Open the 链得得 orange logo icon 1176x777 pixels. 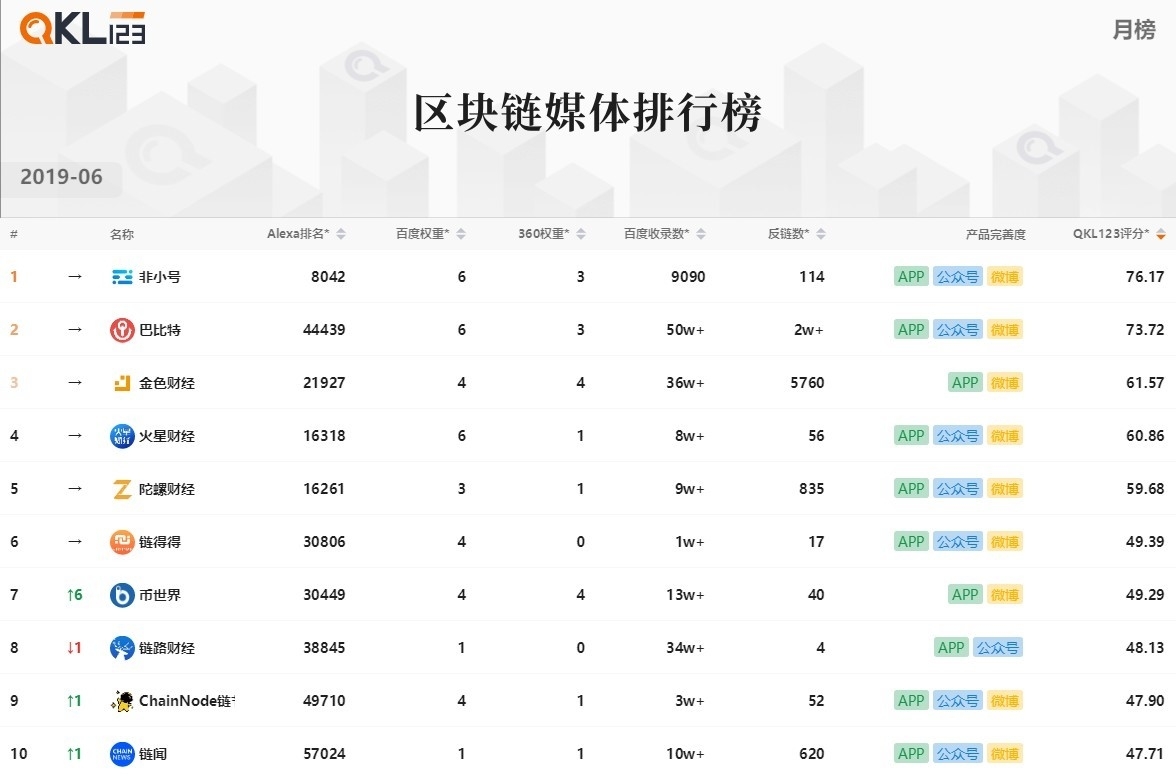pos(122,542)
